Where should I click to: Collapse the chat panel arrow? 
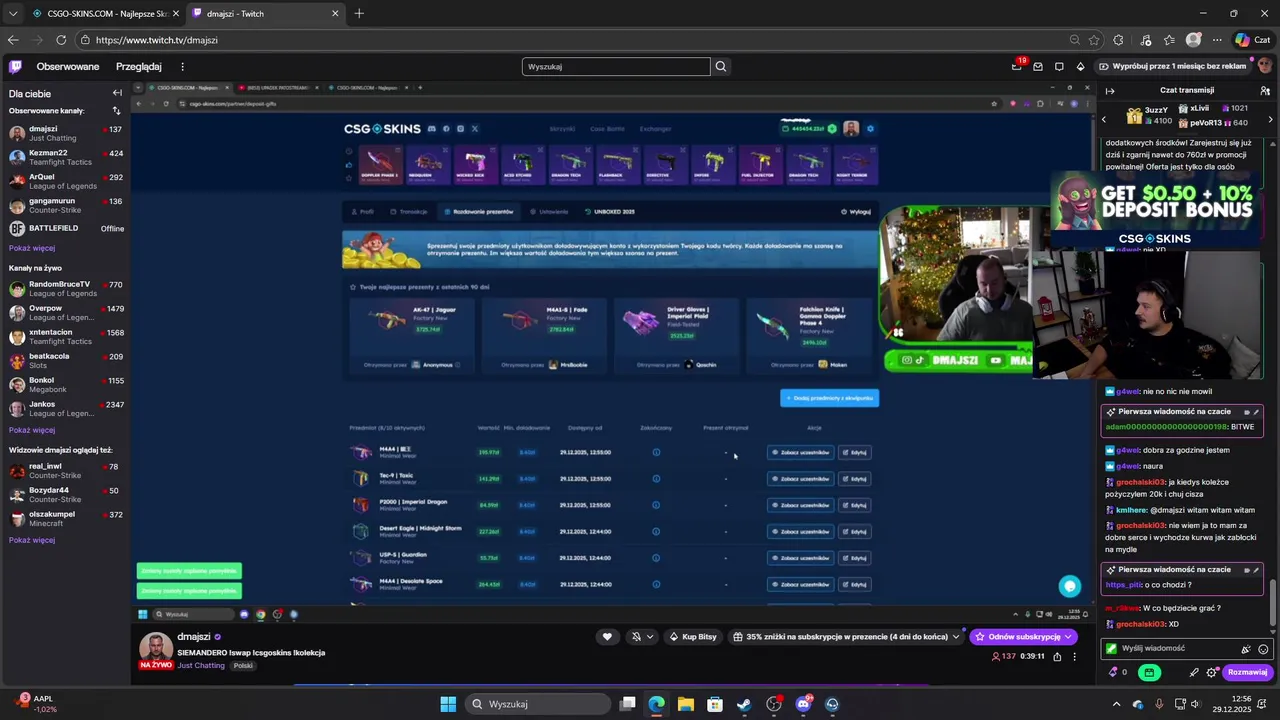click(1110, 90)
